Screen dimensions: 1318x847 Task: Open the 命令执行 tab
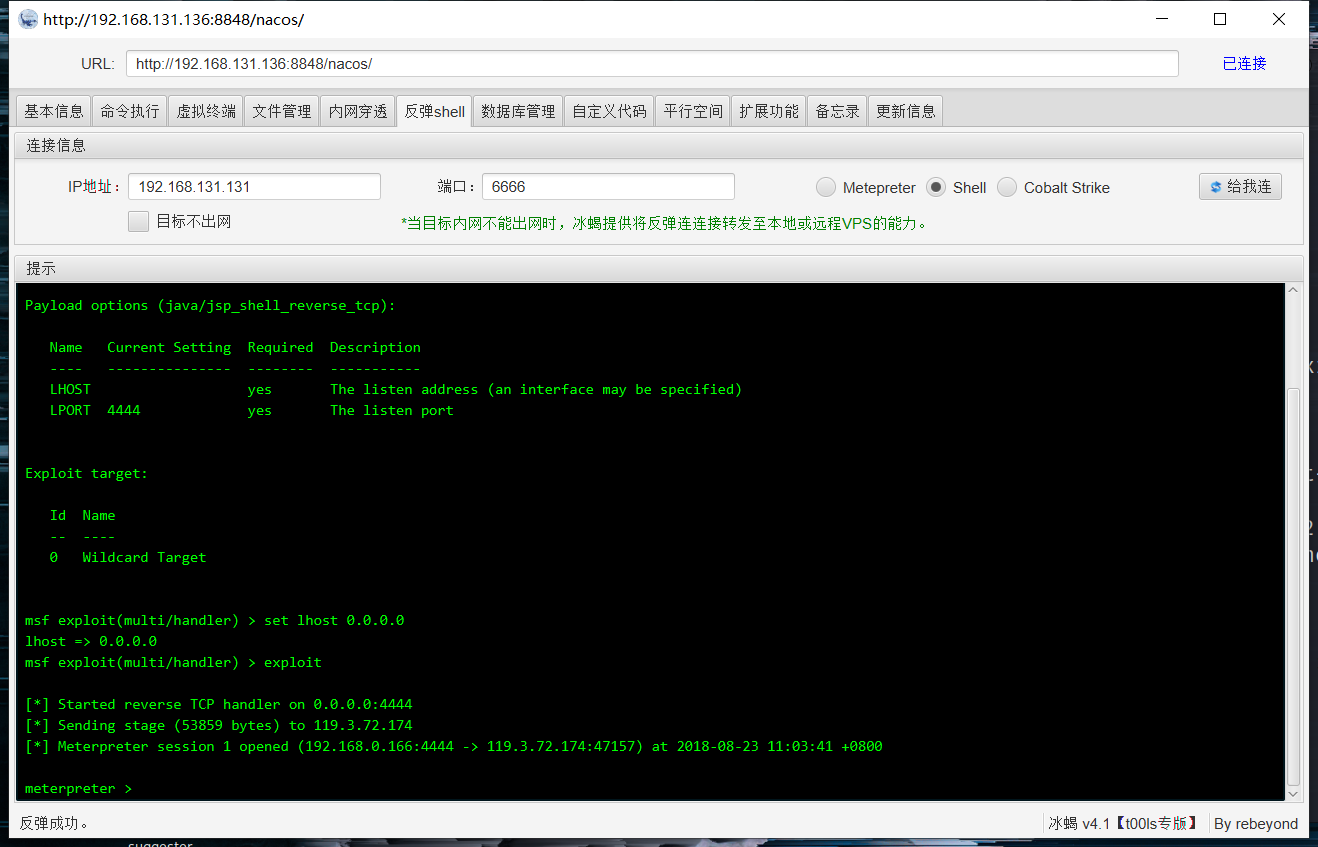point(130,111)
